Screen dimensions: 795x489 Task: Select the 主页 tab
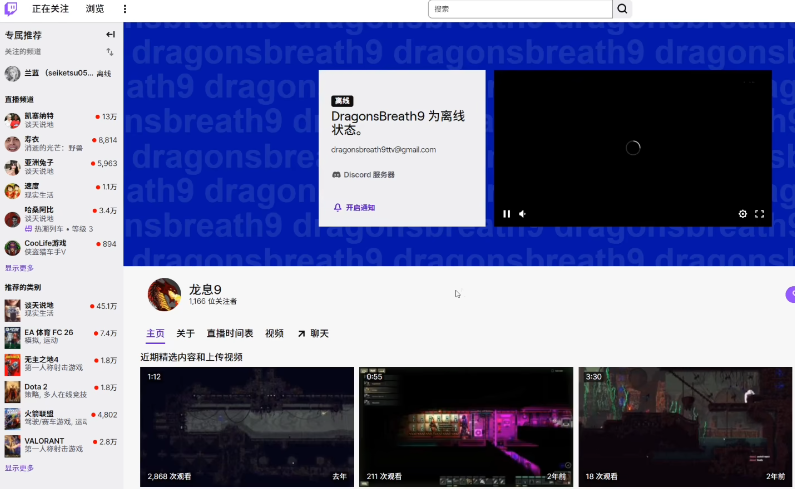pos(155,333)
